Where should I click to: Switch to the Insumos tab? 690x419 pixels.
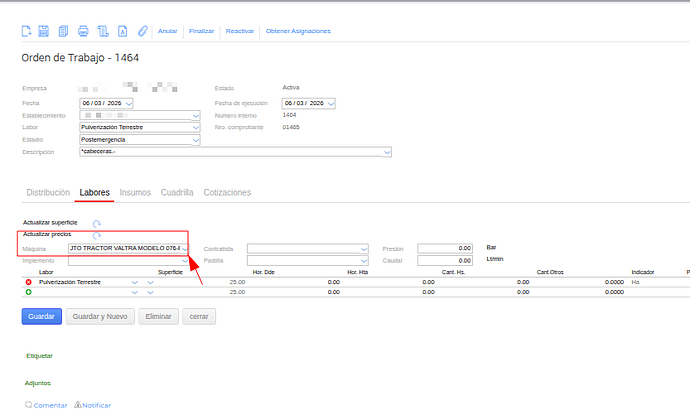point(135,192)
